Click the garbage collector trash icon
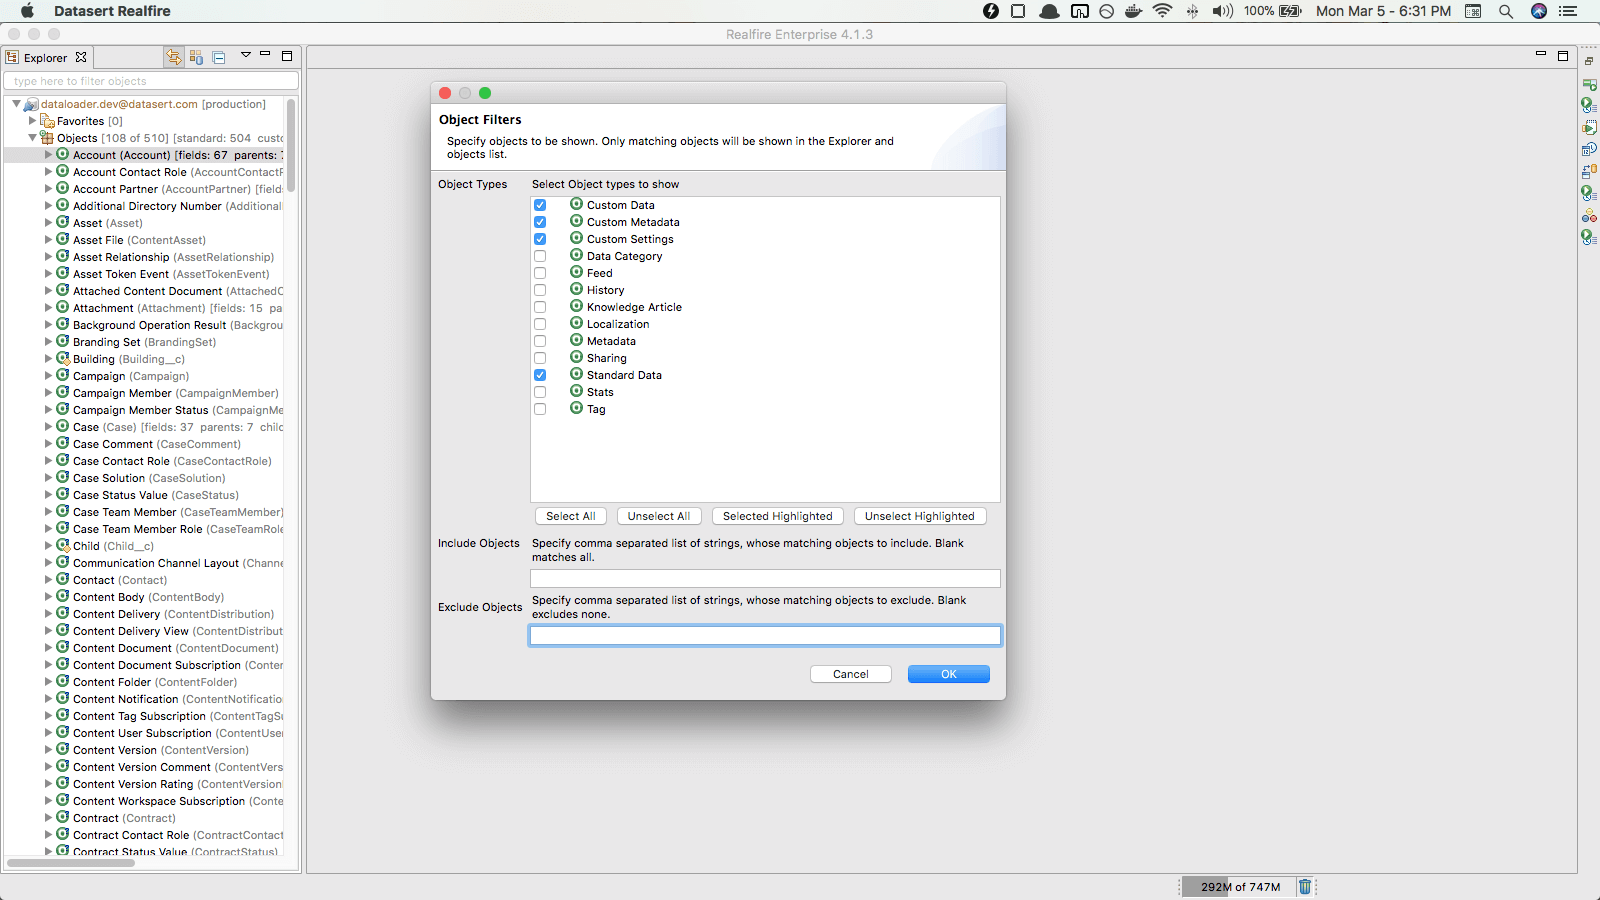This screenshot has width=1600, height=900. 1305,886
